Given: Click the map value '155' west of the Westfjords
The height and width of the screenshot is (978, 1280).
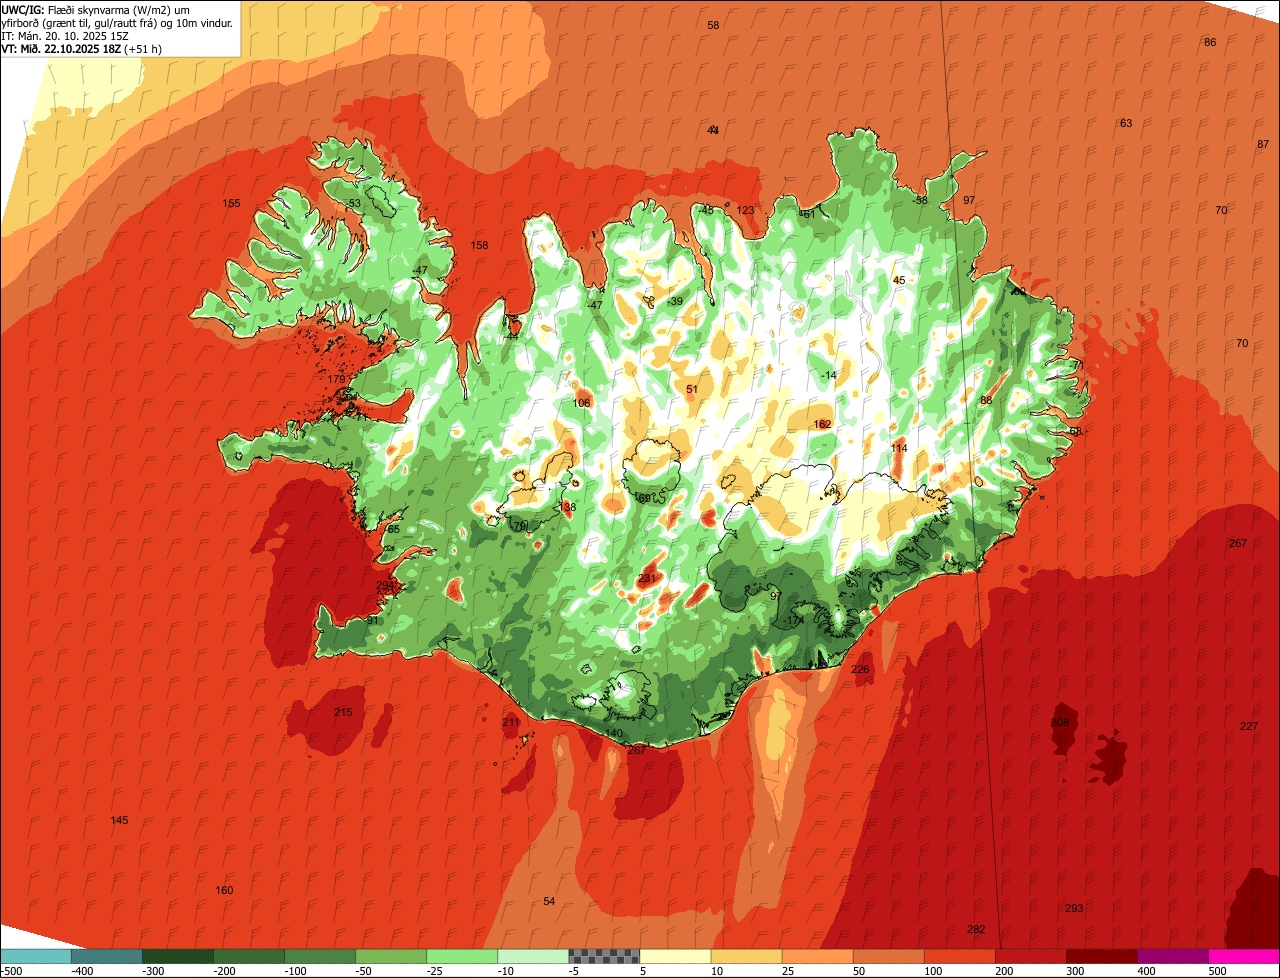Looking at the screenshot, I should click(x=231, y=203).
